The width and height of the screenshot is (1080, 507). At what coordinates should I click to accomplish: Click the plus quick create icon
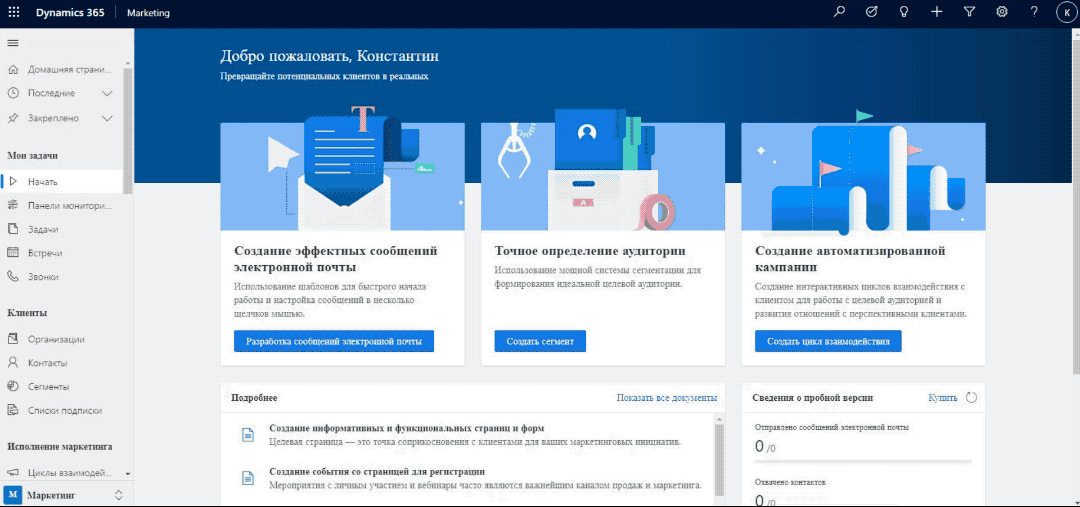[936, 12]
